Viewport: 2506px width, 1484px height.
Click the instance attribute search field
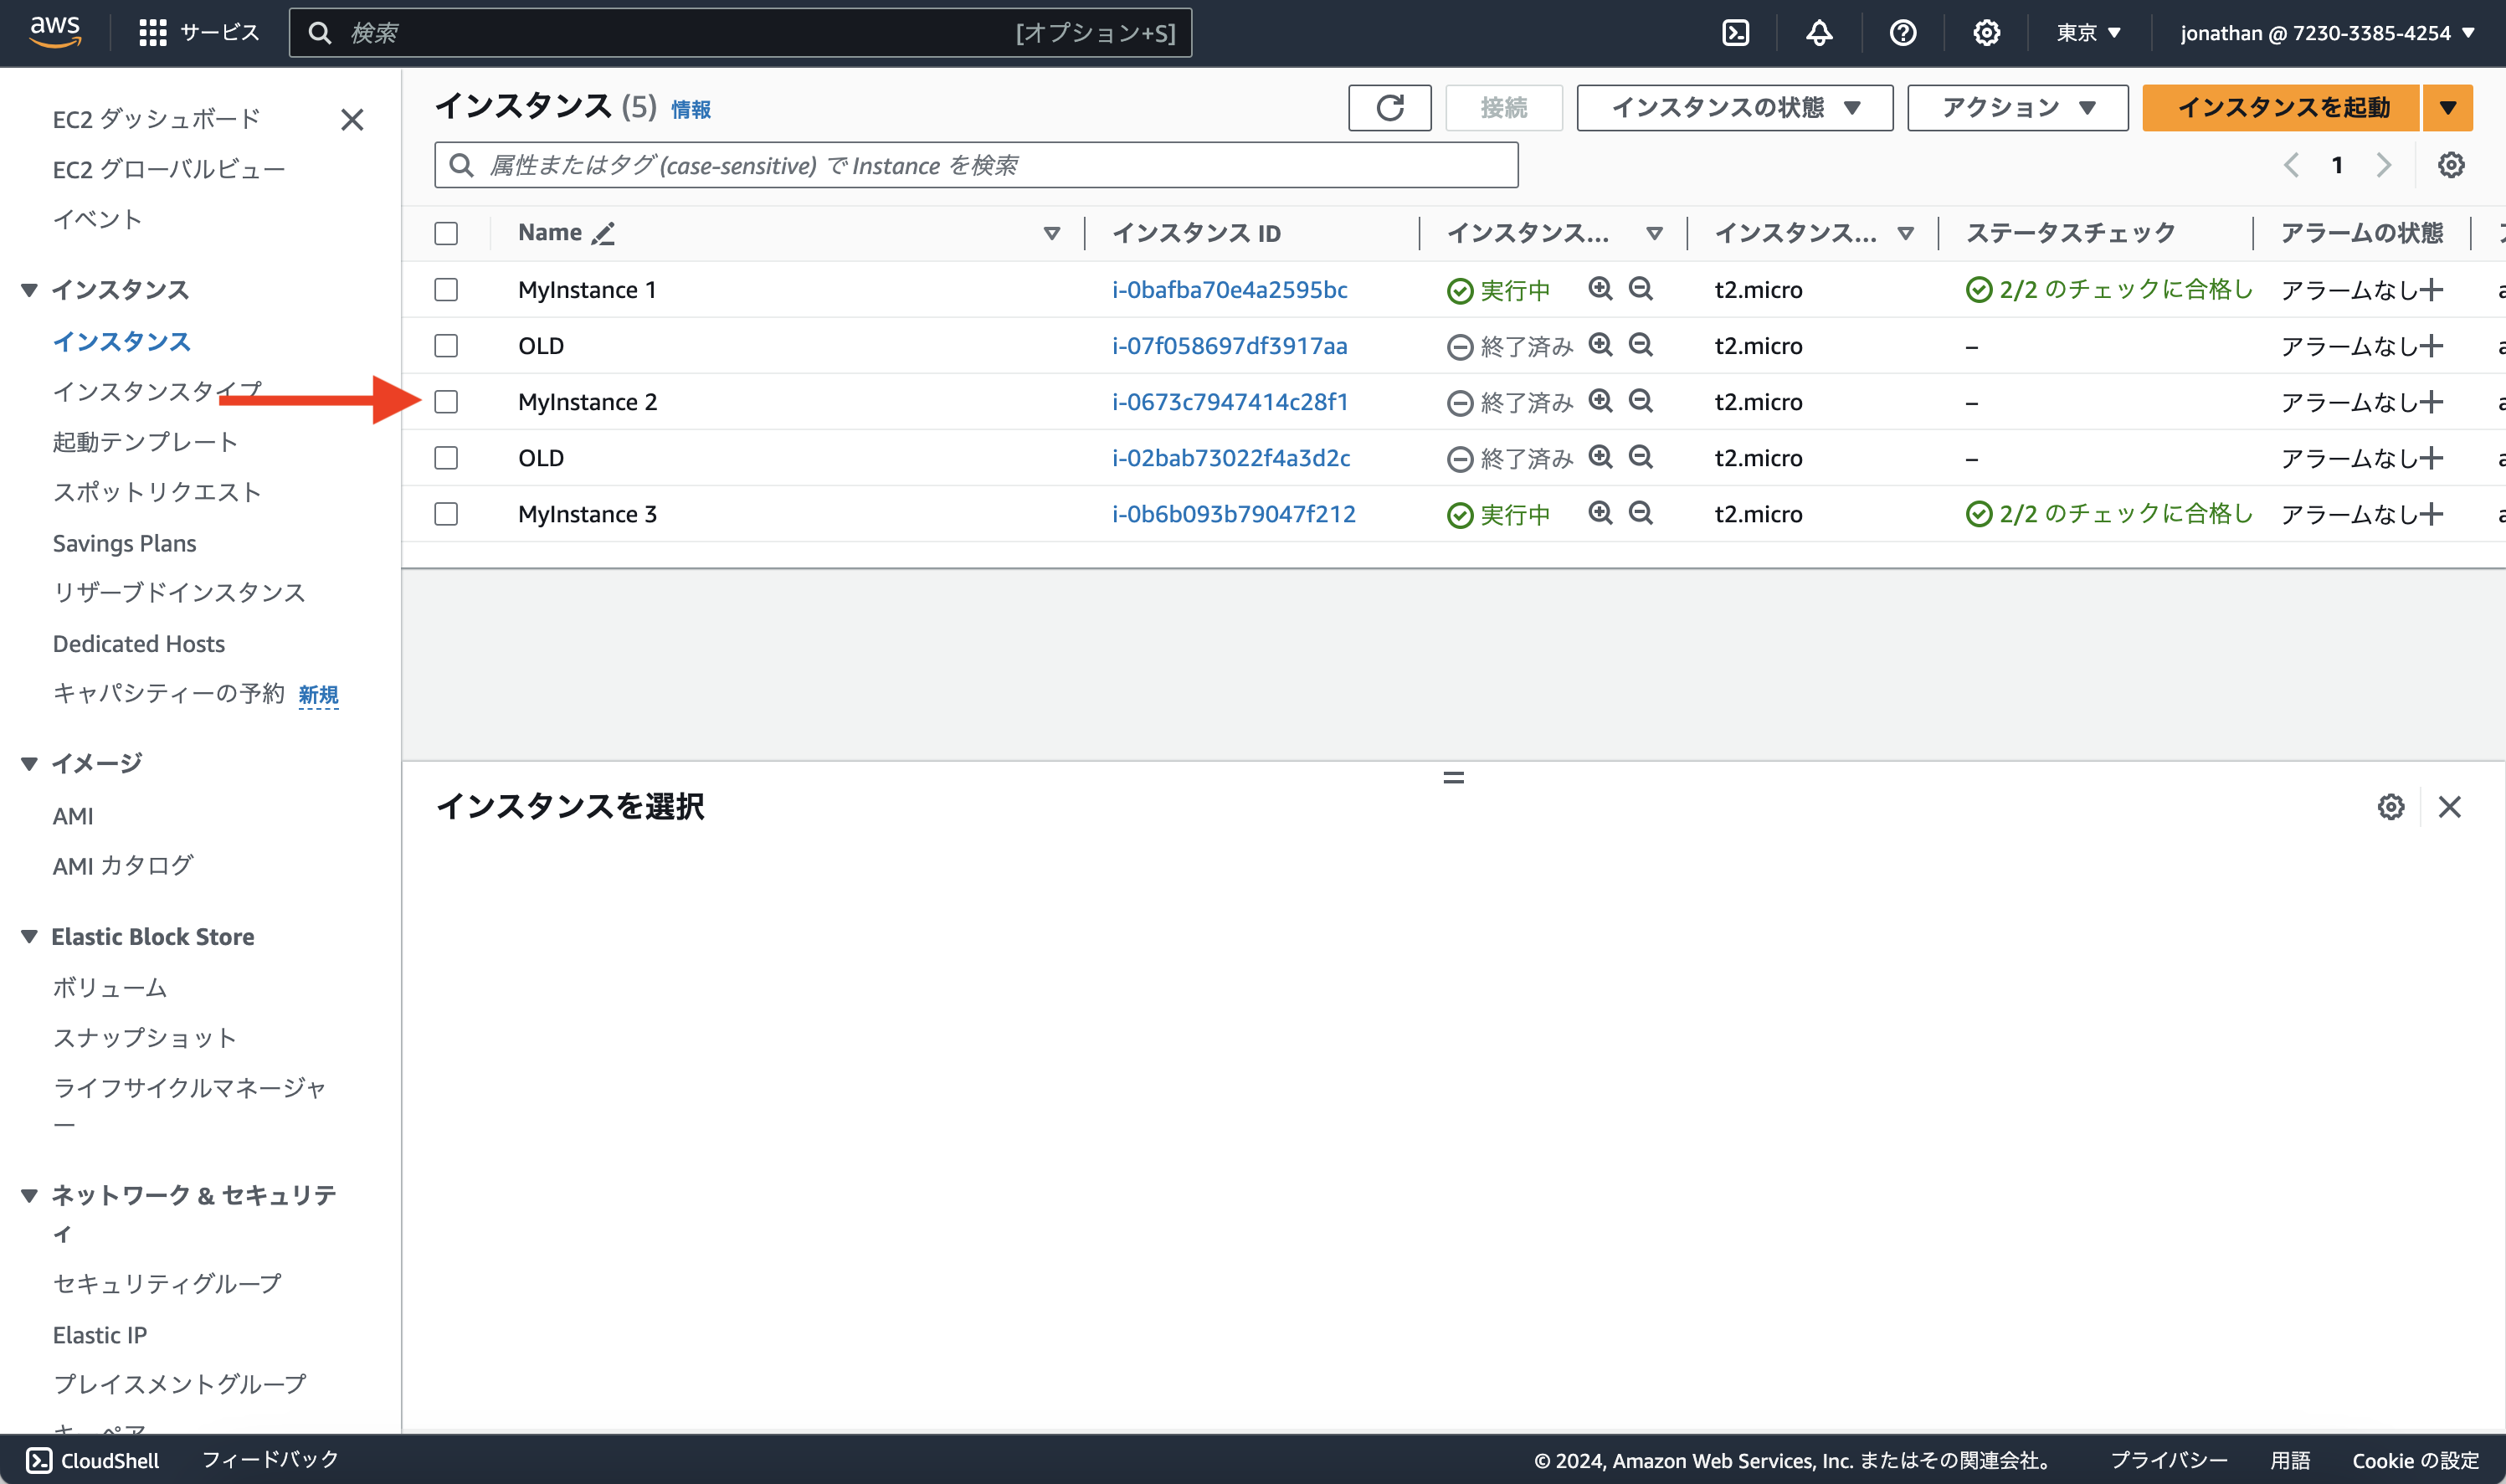[975, 165]
